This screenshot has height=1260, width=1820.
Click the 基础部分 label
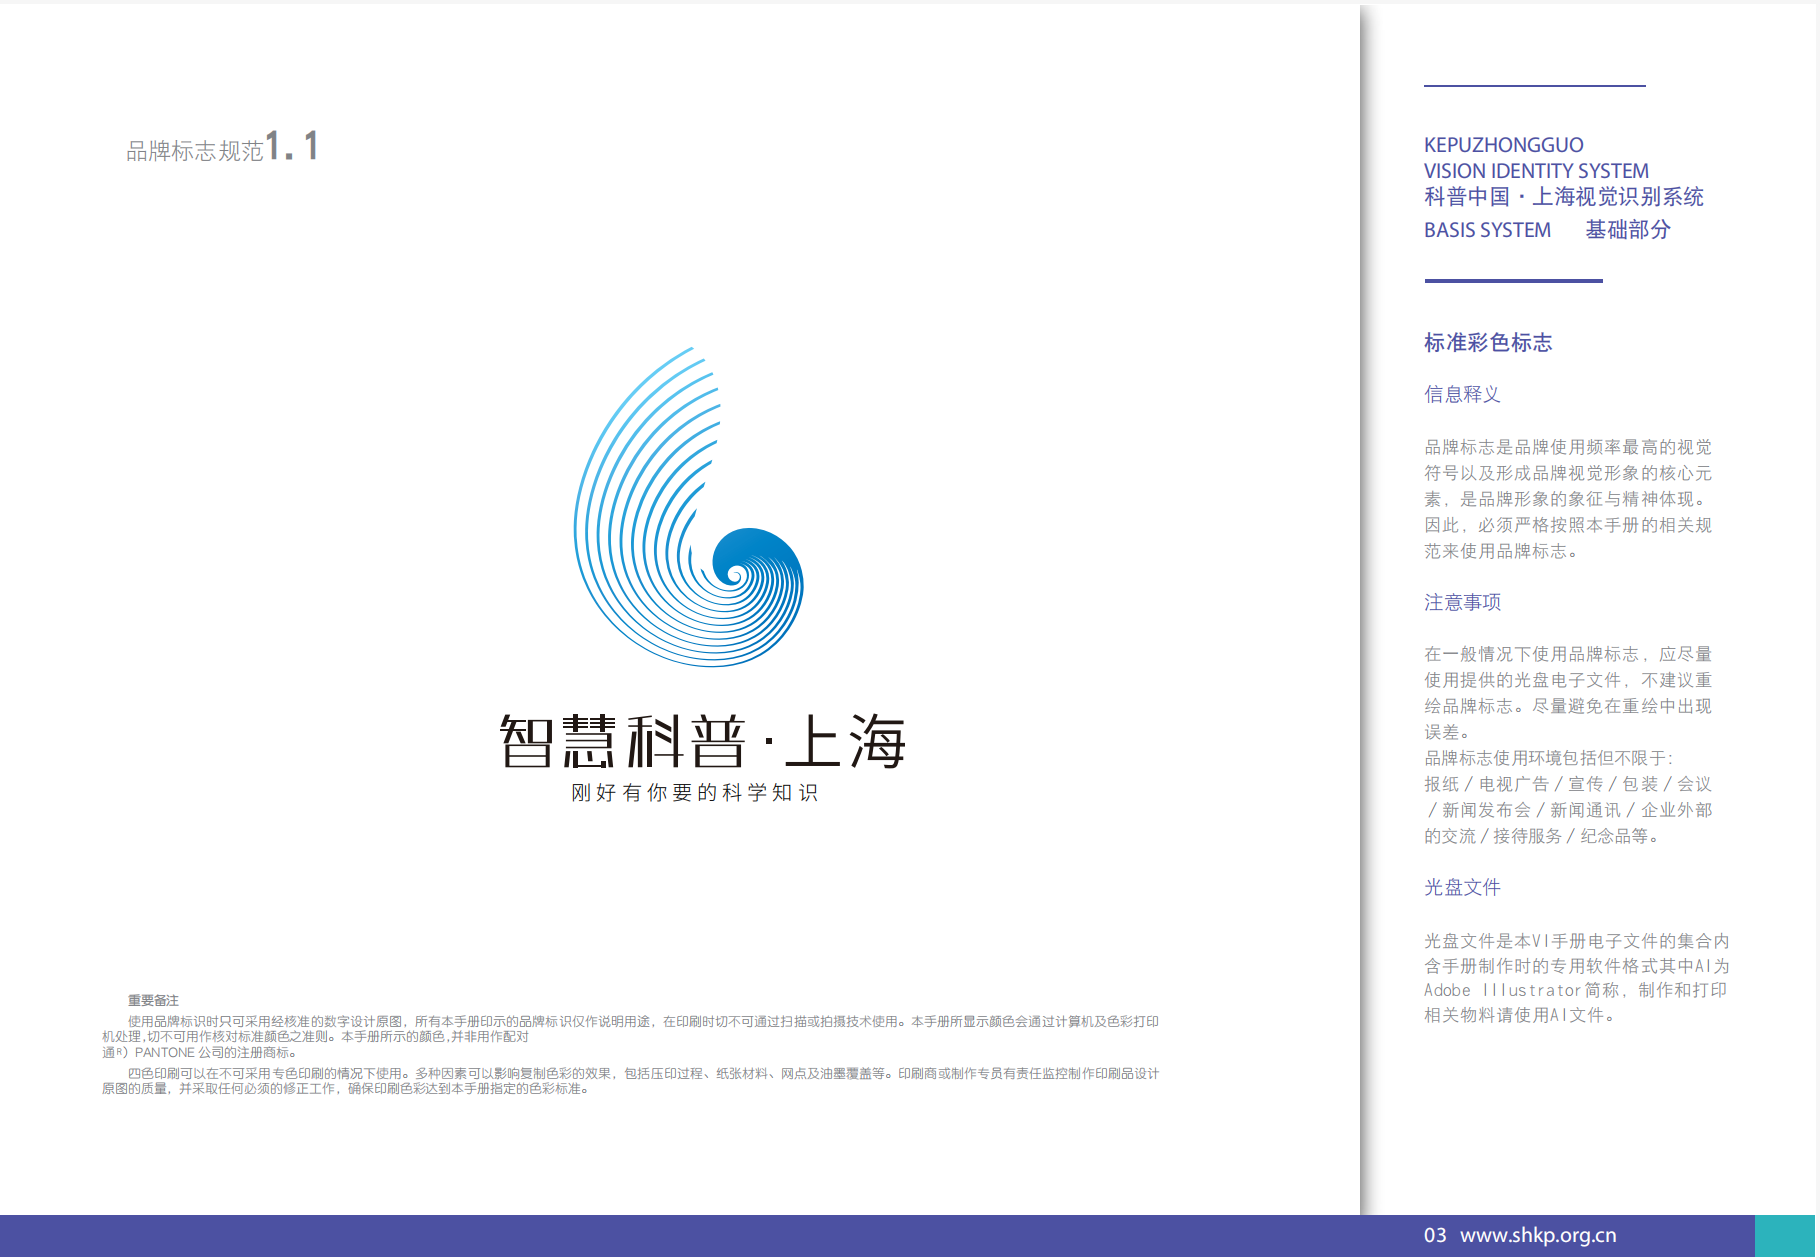[x=1628, y=230]
